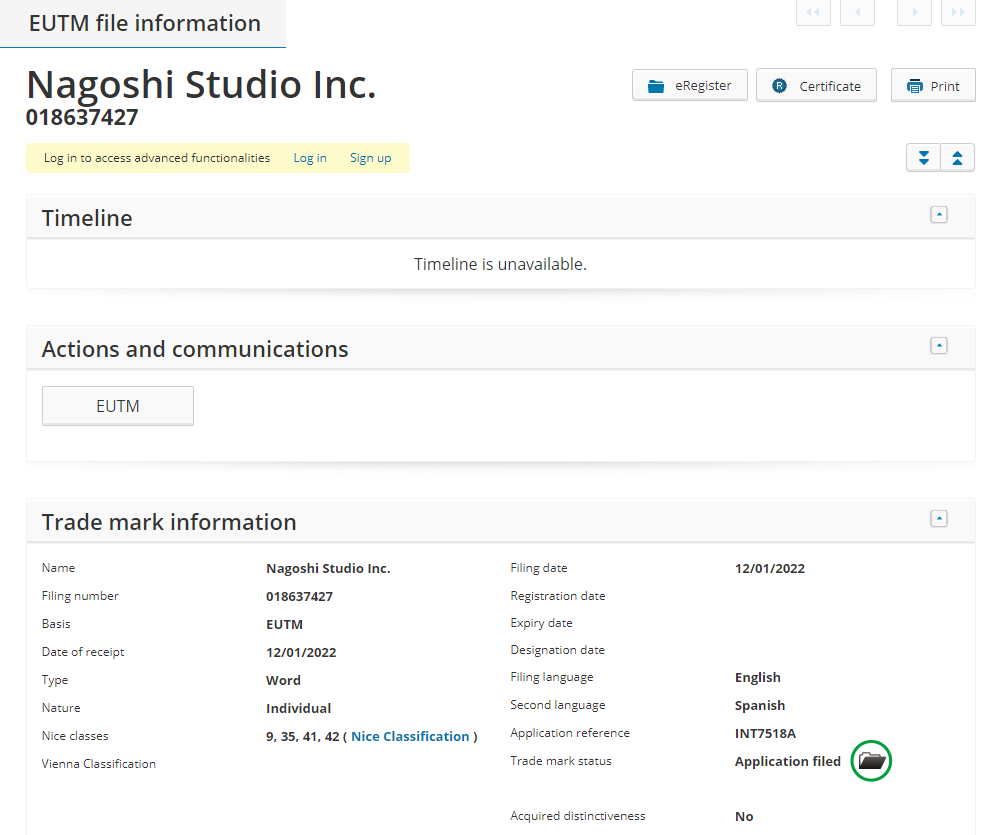993x835 pixels.
Task: Click the EUTM actions button
Action: (x=118, y=406)
